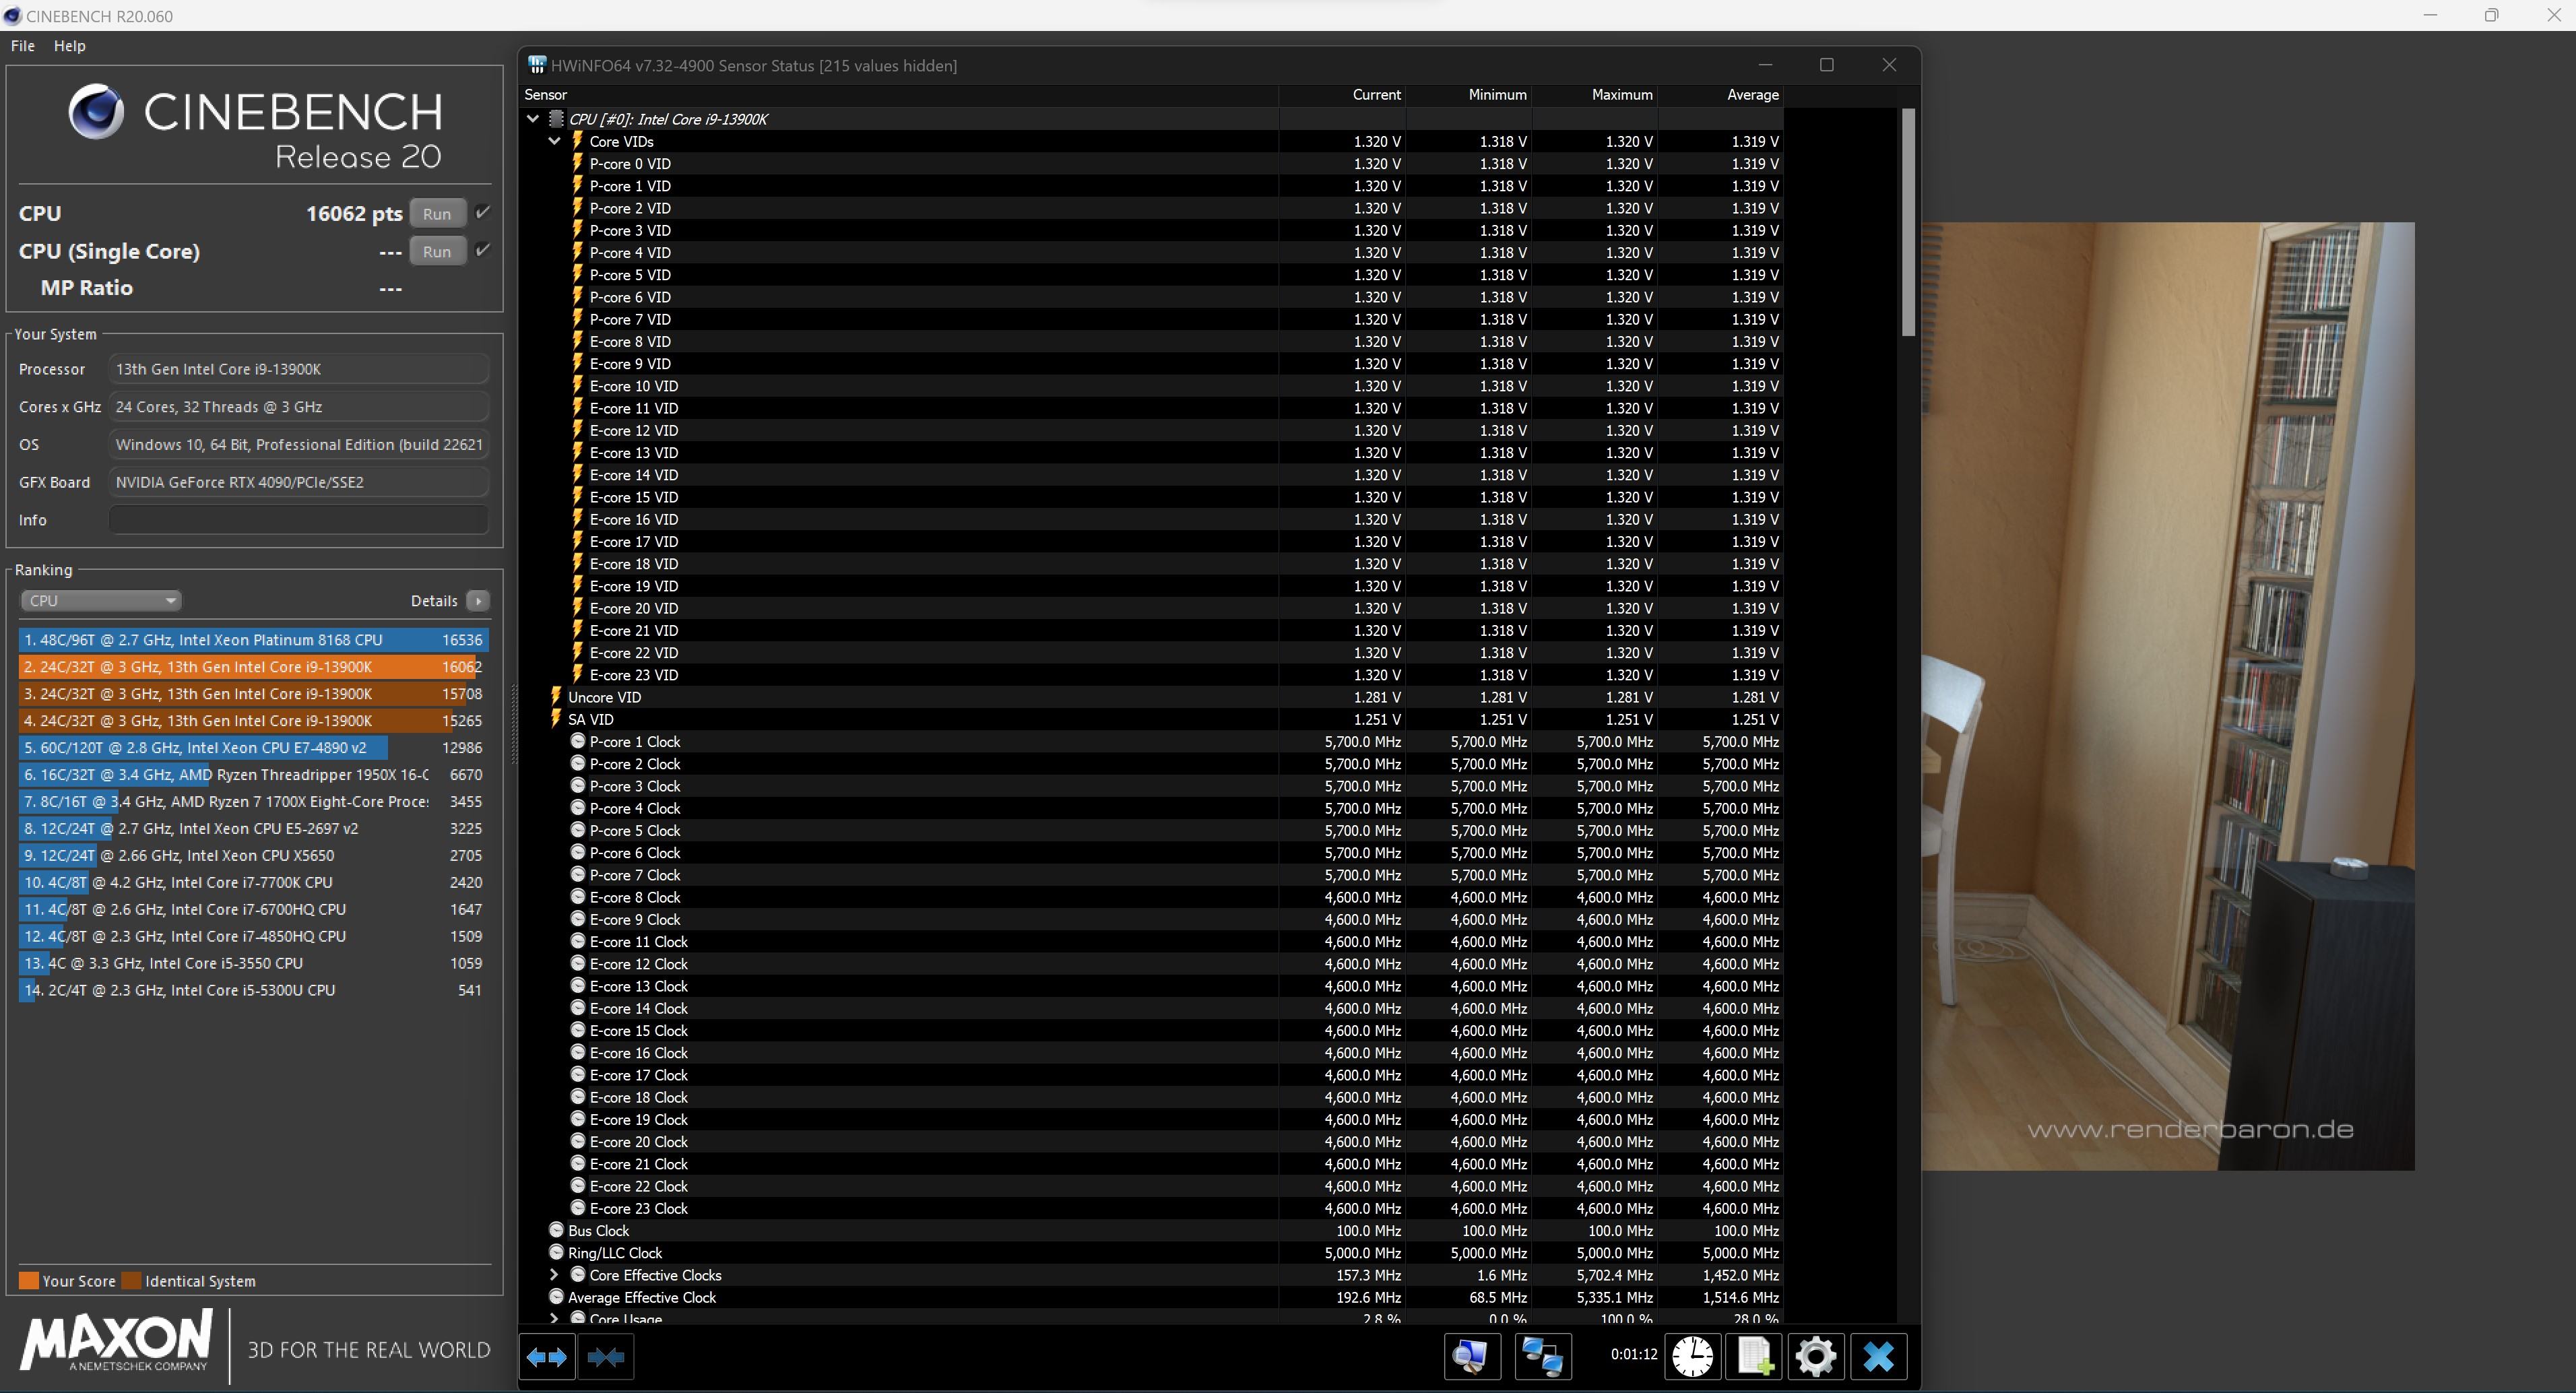The image size is (2576, 1393).
Task: Collapse the Core VIDs tree node
Action: point(554,141)
